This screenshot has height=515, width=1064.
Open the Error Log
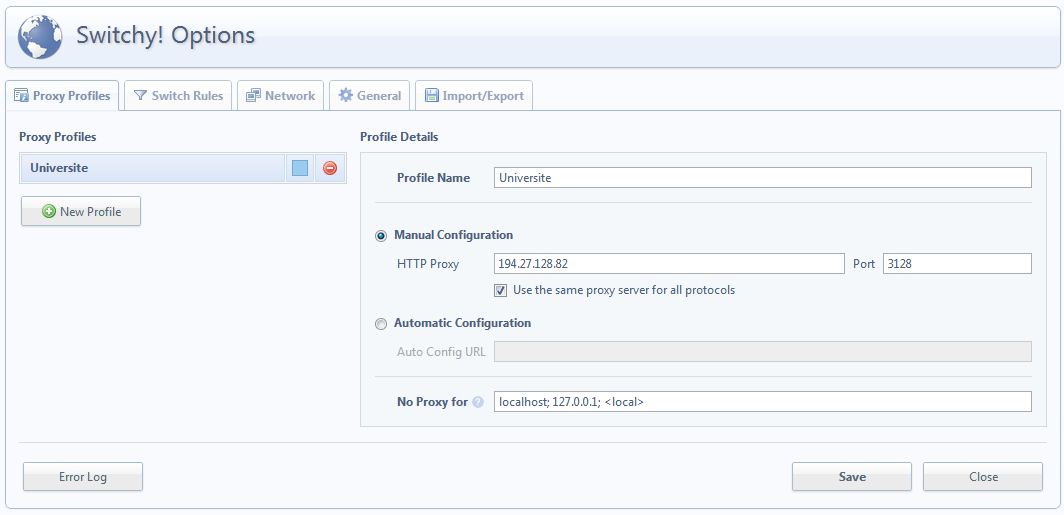[x=83, y=477]
